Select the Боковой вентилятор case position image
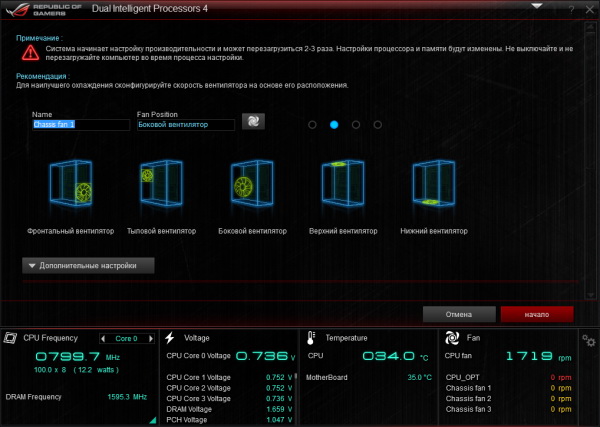Image resolution: width=600 pixels, height=427 pixels. [252, 183]
